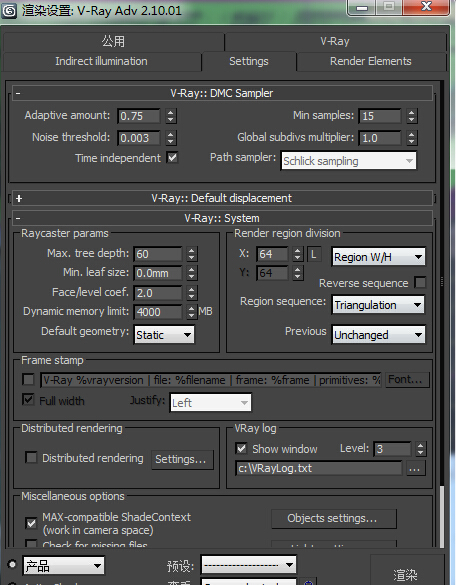Open log file browse button with ellipsis
Image resolution: width=456 pixels, height=585 pixels.
415,469
